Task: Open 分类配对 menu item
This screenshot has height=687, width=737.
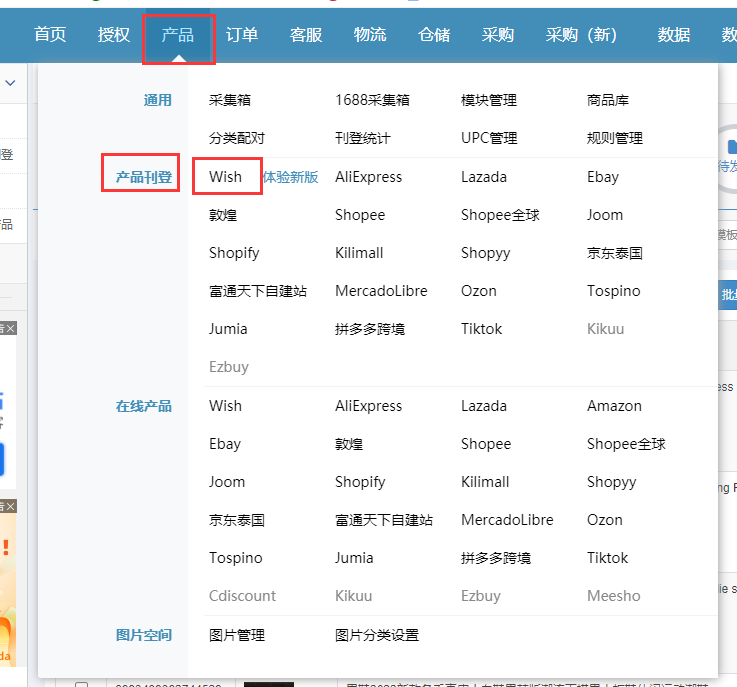Action: 237,138
